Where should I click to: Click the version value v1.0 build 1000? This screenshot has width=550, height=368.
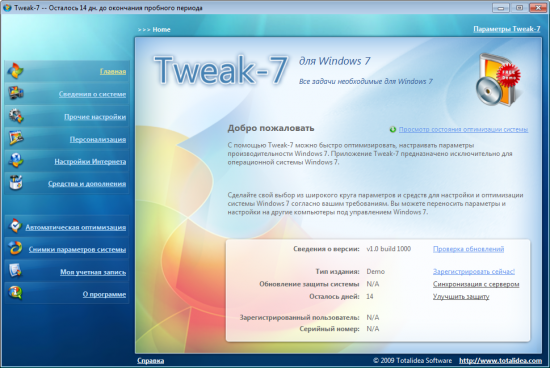point(389,249)
